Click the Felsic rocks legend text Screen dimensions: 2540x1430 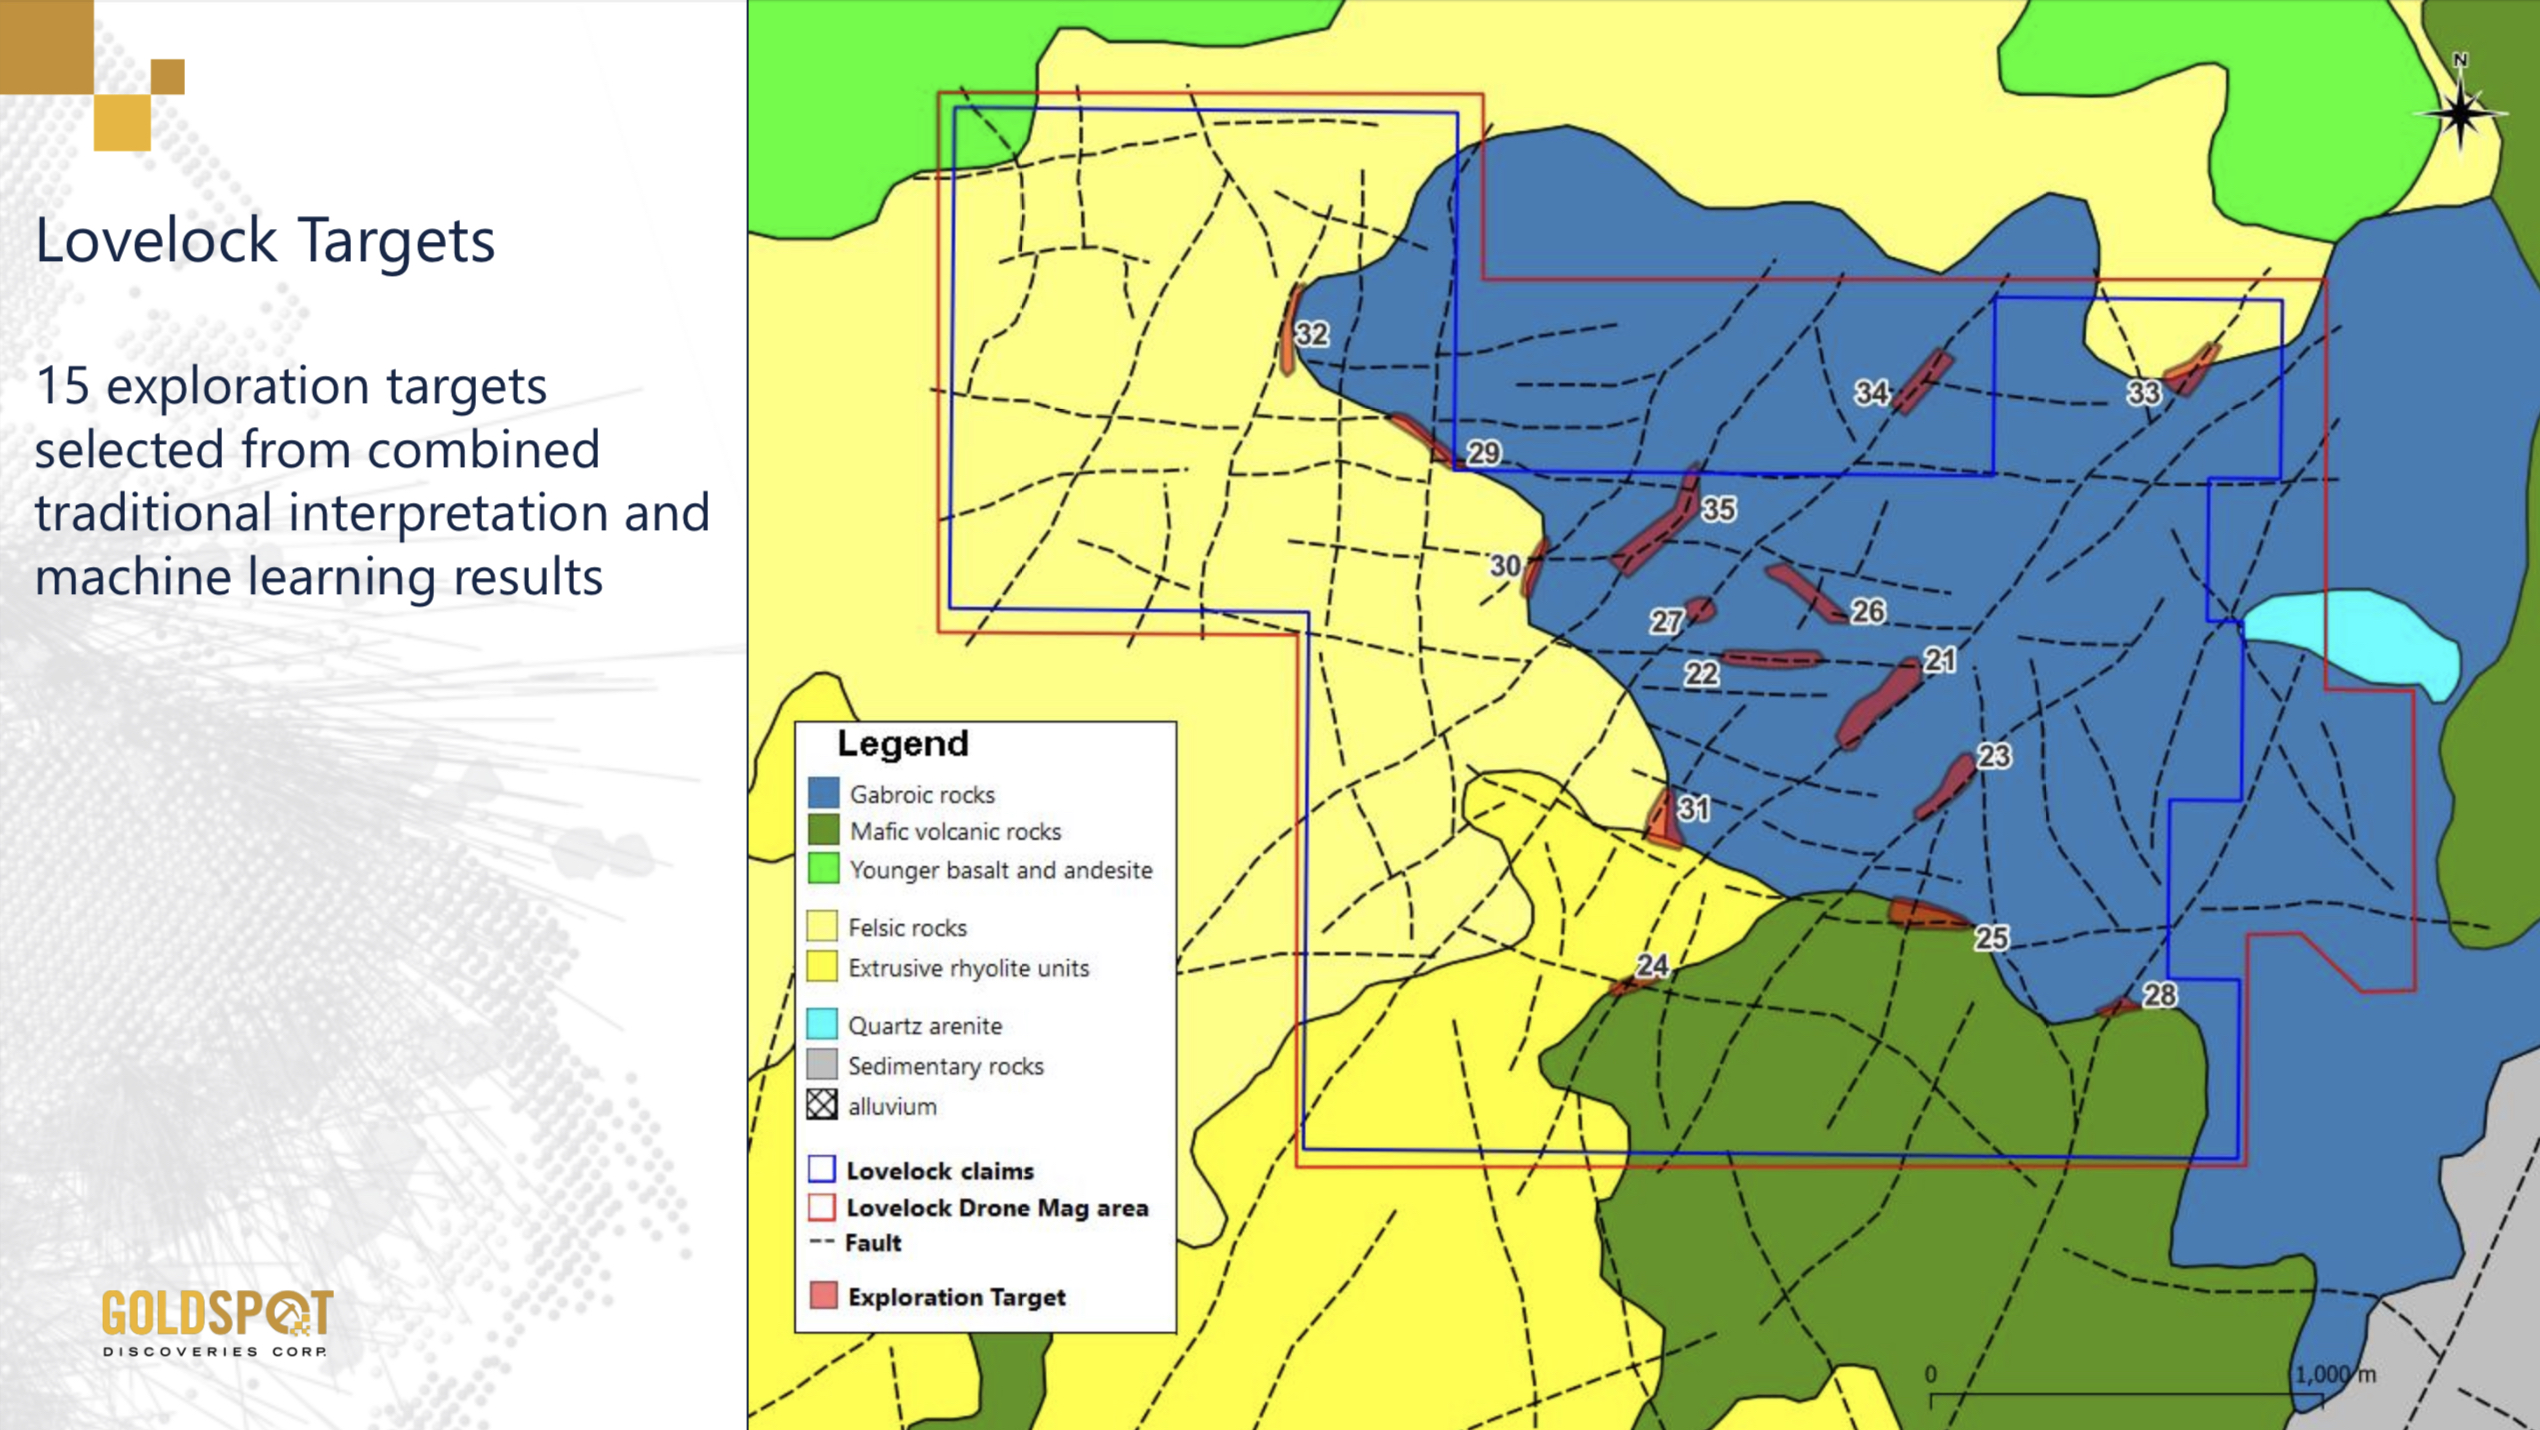coord(907,928)
